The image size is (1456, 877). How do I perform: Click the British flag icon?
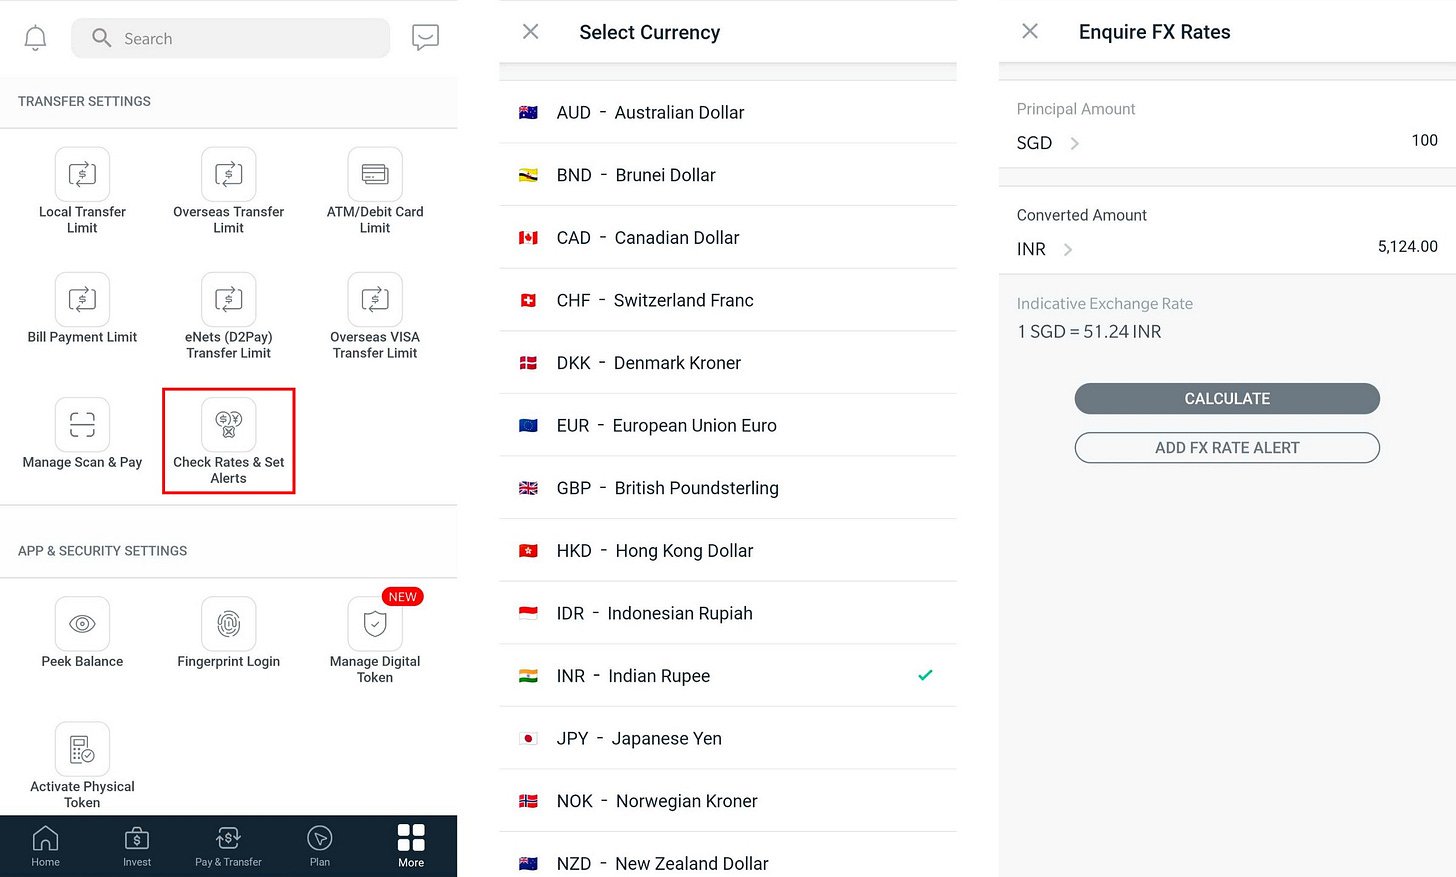tap(528, 488)
